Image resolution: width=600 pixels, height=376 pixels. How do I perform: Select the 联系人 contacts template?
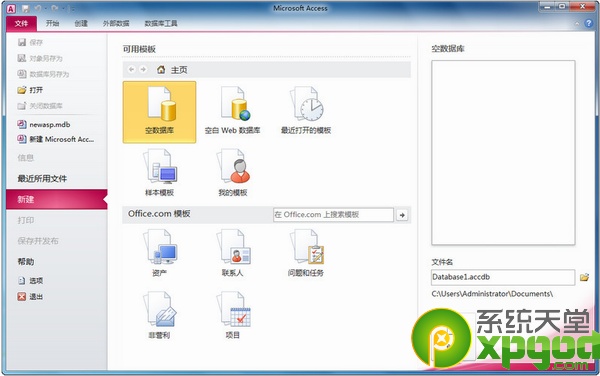click(233, 252)
